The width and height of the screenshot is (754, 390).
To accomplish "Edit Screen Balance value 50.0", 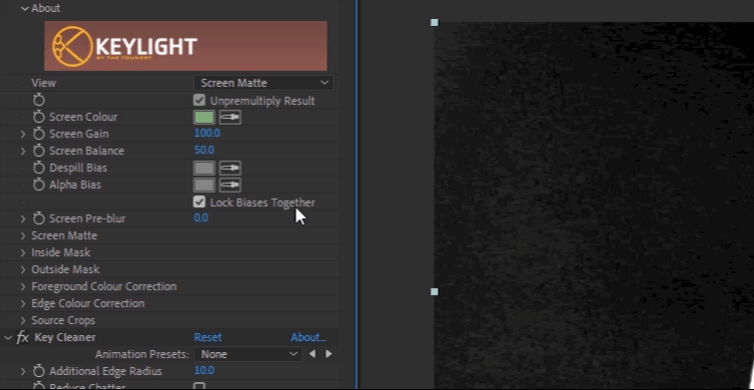I will [204, 150].
